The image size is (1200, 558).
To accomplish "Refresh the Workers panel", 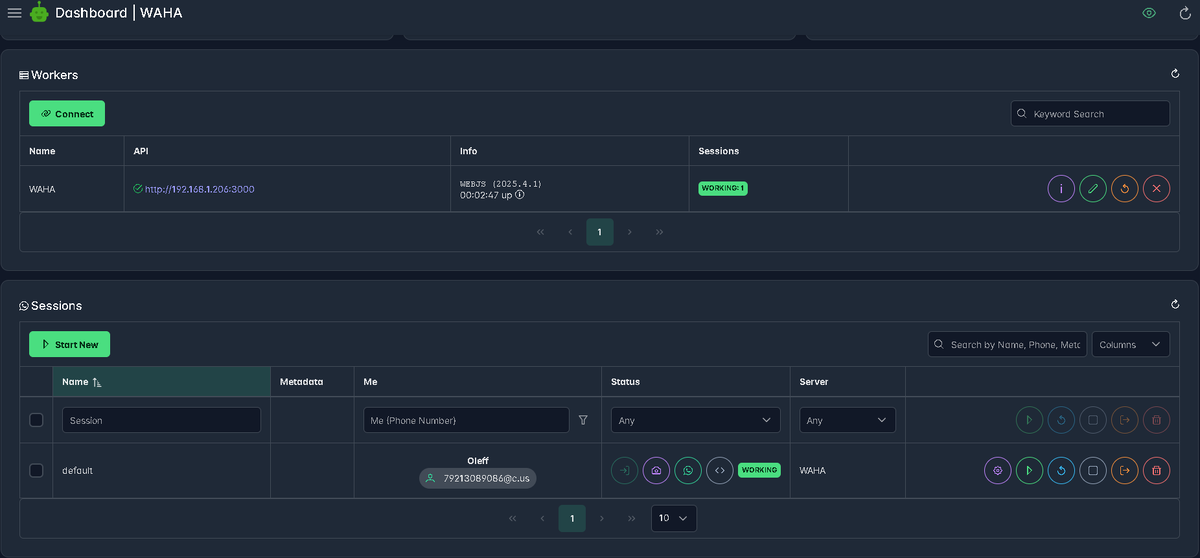I will point(1175,74).
